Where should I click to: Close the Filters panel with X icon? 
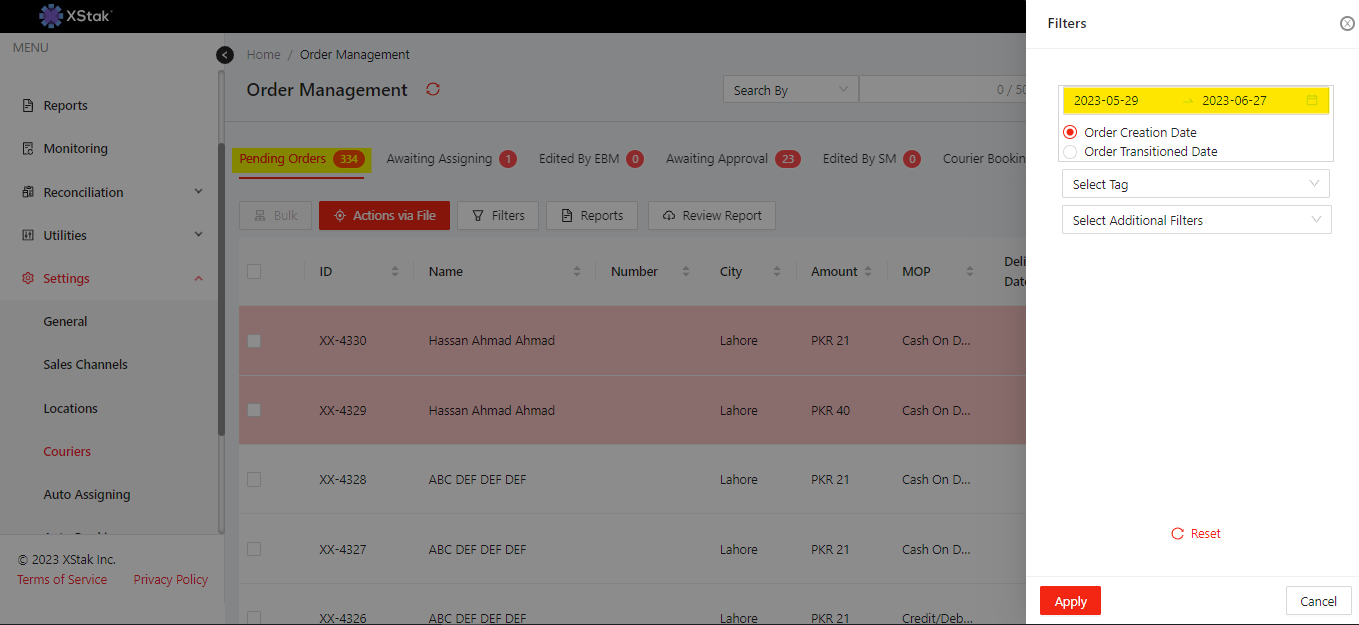1347,24
